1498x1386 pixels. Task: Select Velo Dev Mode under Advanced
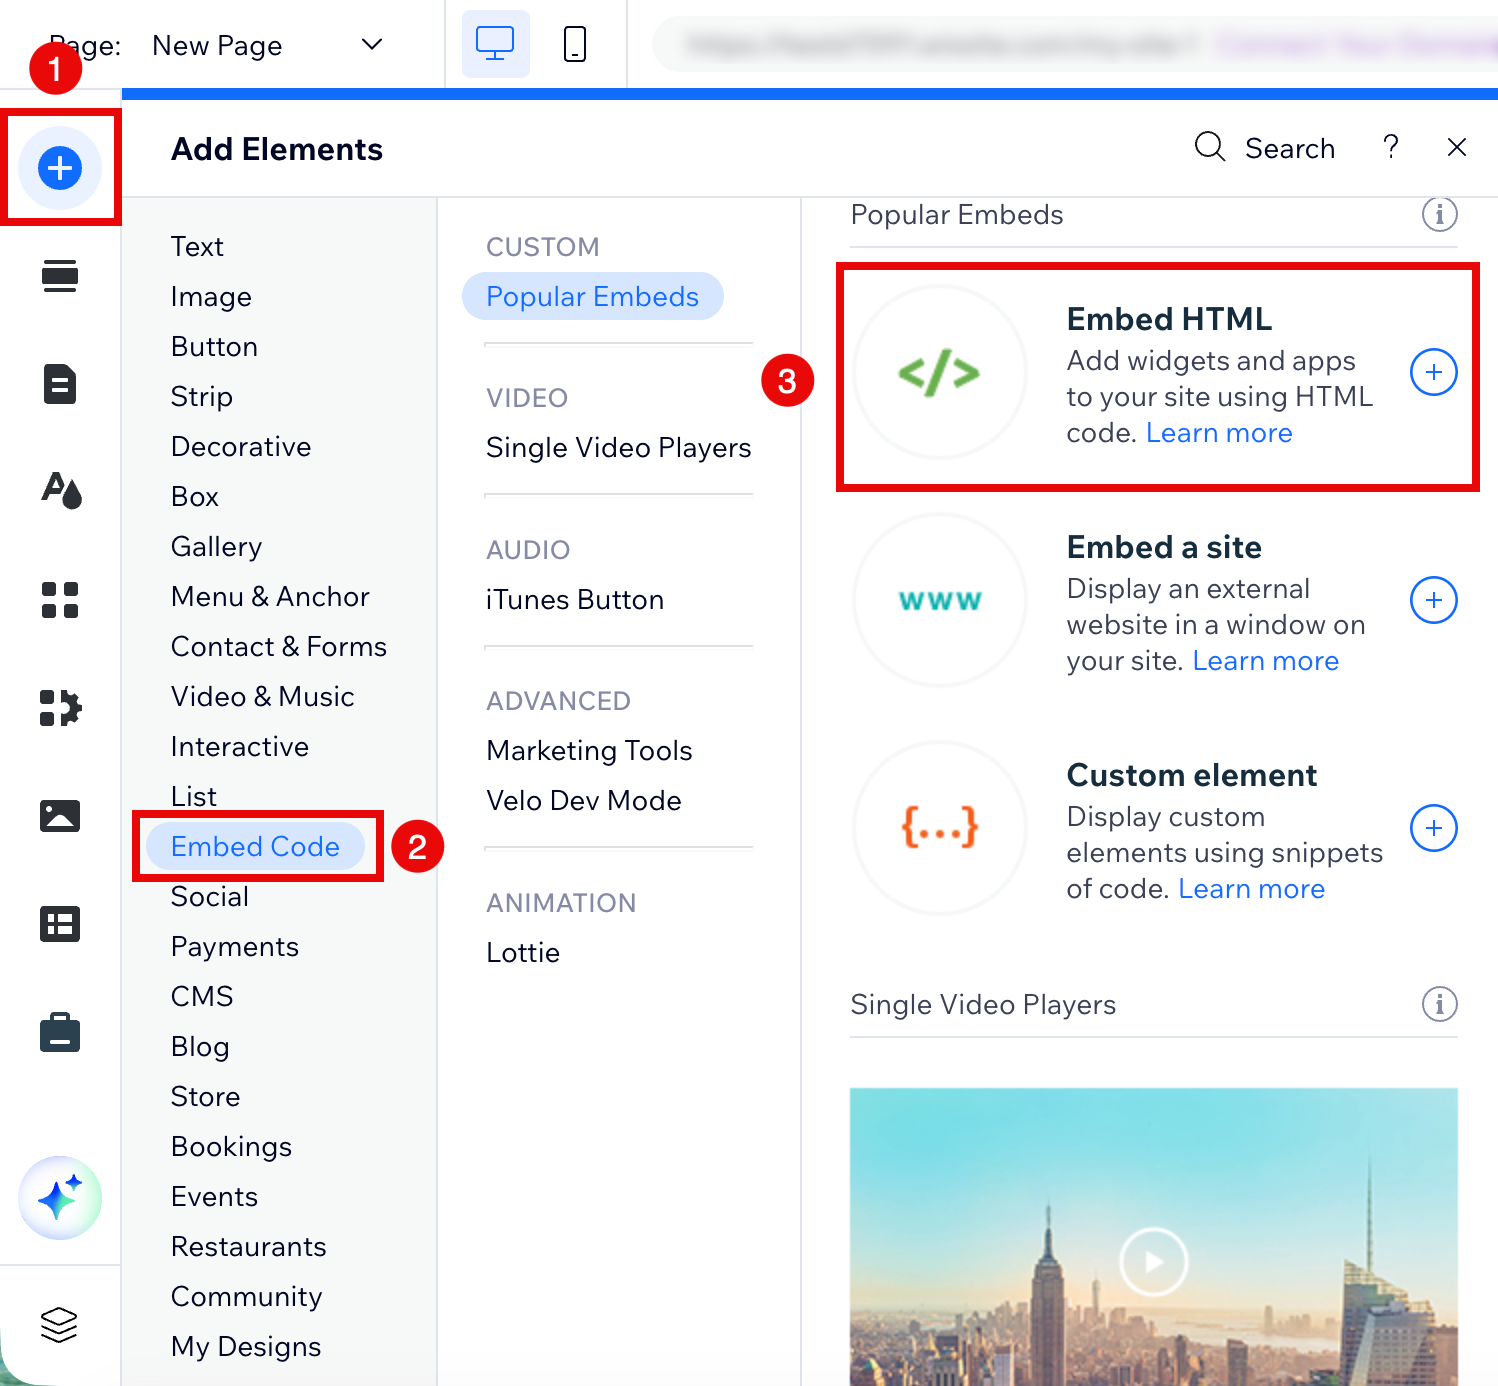pyautogui.click(x=583, y=800)
